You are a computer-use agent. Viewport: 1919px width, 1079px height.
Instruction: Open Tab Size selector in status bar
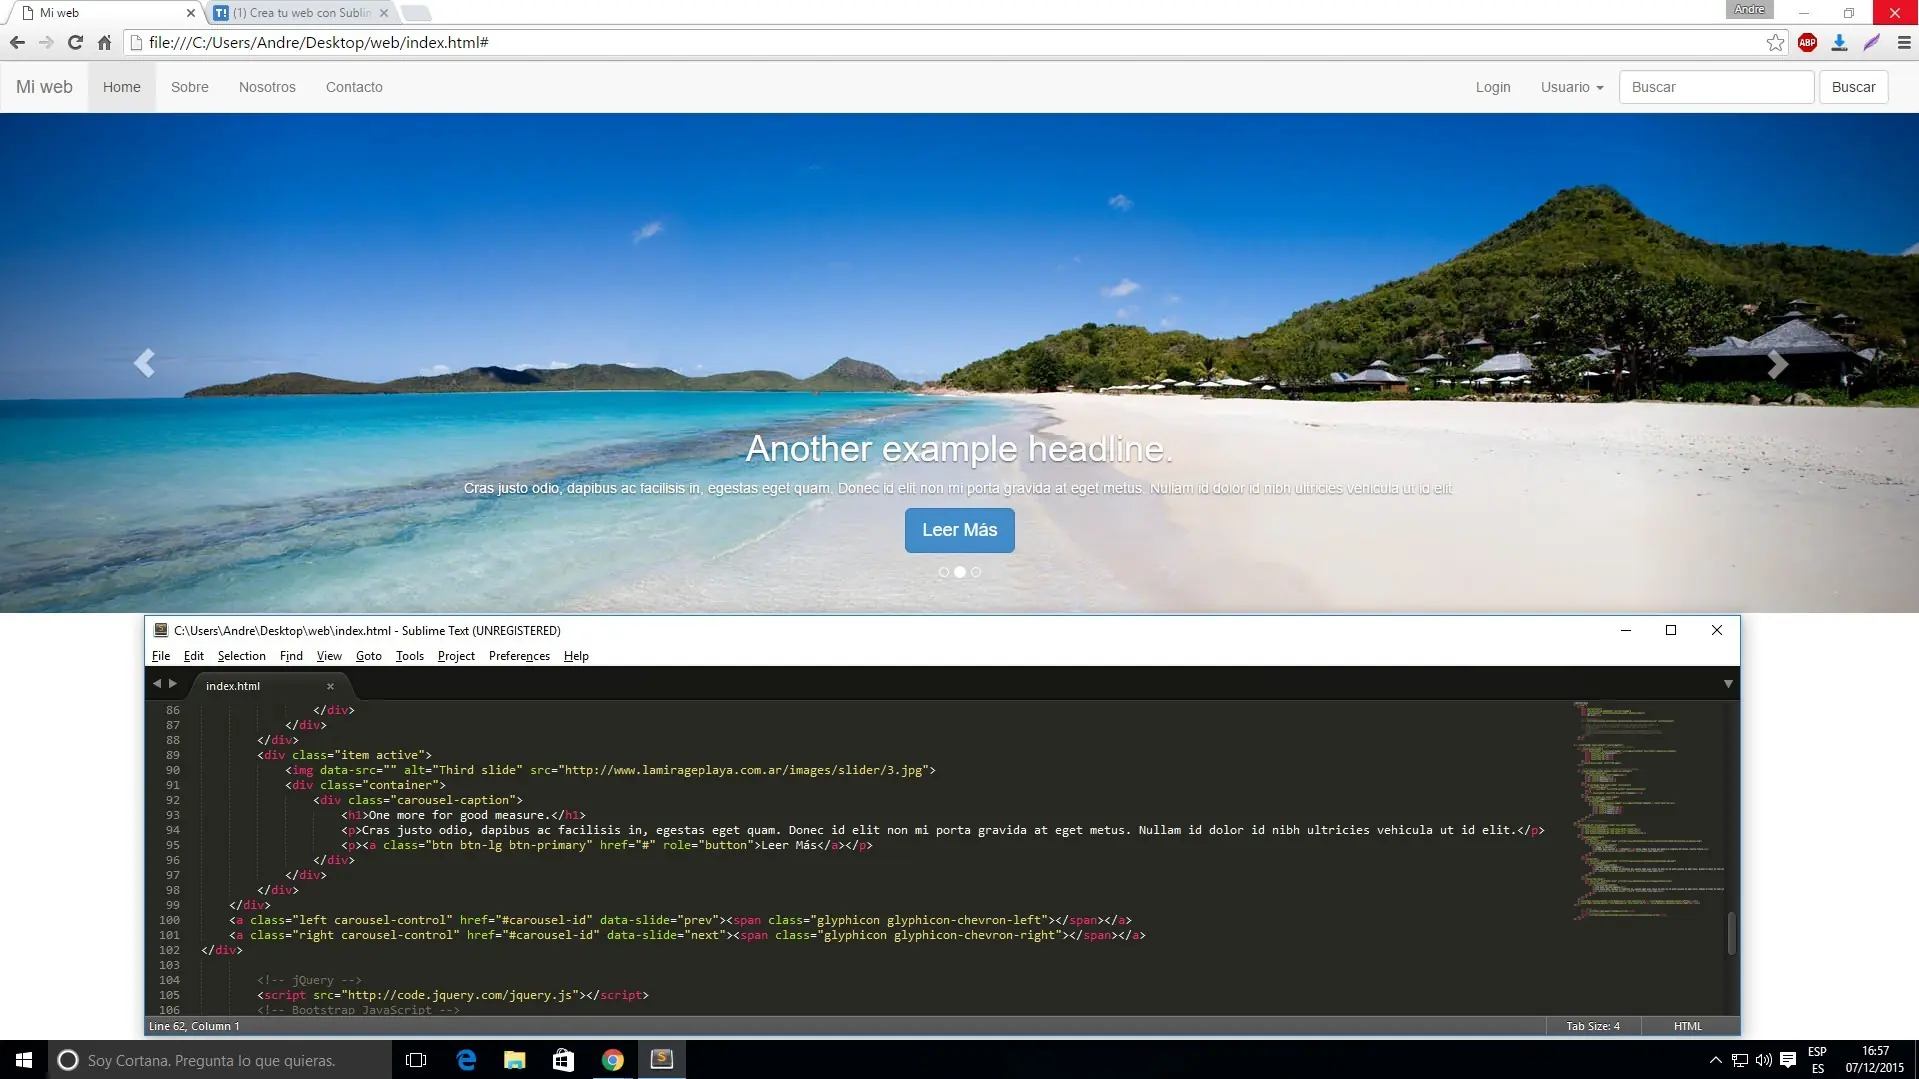1593,1026
